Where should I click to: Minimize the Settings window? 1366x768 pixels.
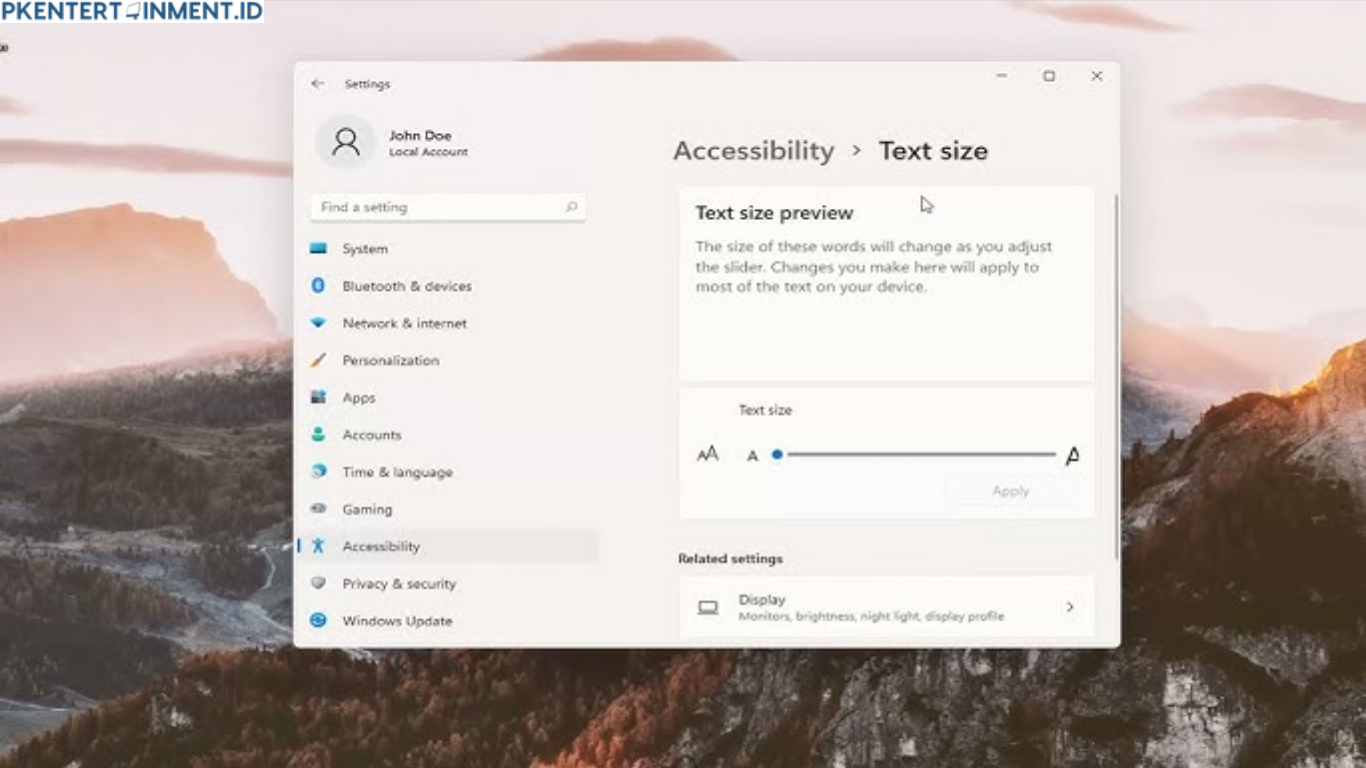(x=1002, y=76)
